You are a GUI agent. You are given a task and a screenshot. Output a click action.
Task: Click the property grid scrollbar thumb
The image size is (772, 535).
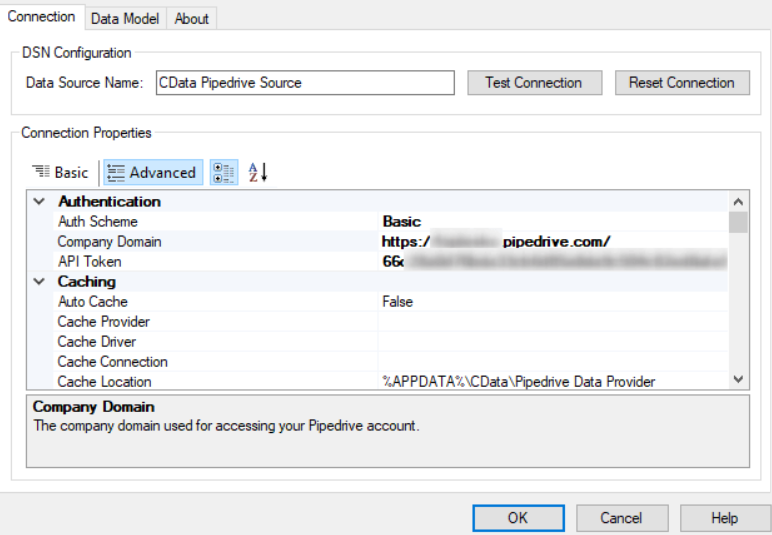coord(739,222)
